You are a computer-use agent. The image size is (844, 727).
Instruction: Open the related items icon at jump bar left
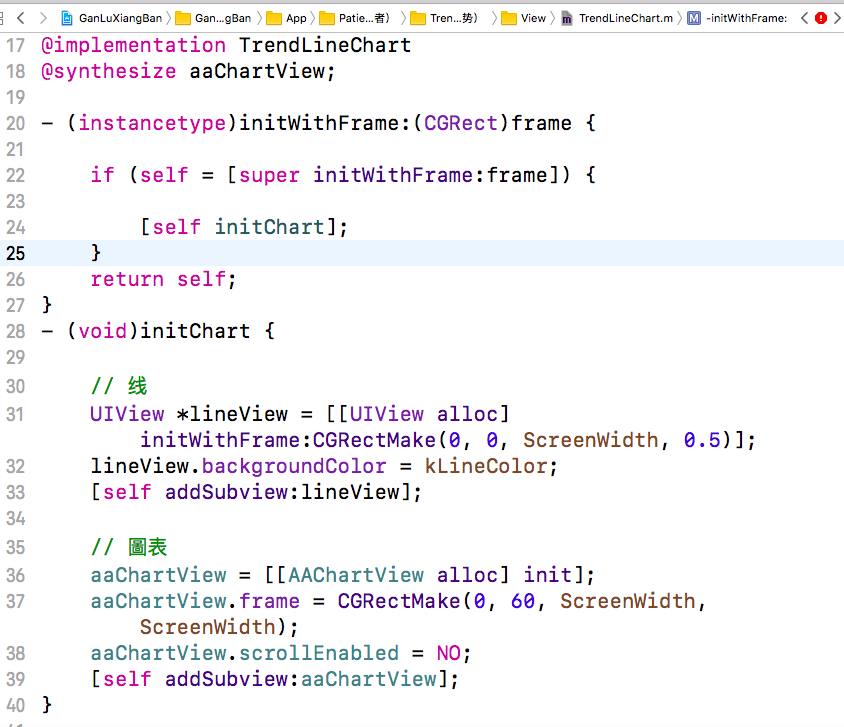[3, 15]
